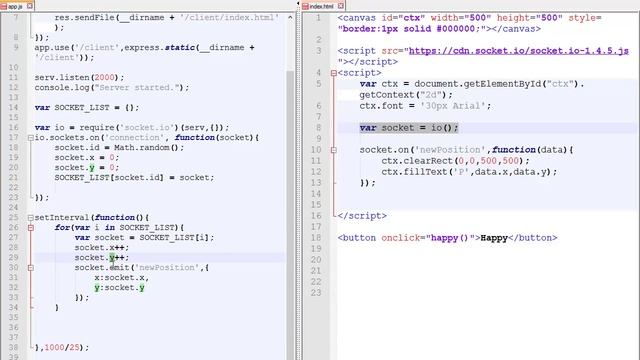Click line number 38 in app.js margin

(x=14, y=348)
